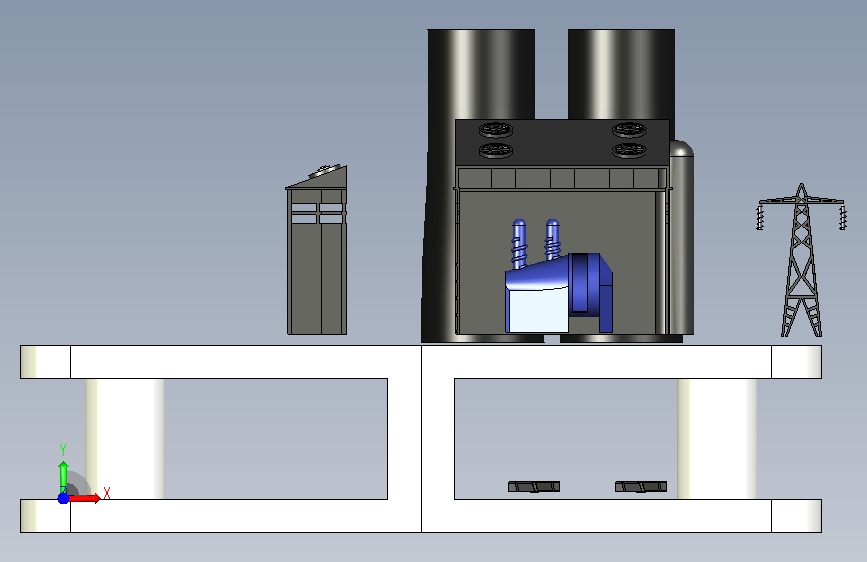
Task: Select the left cooling tower cylinder
Action: pos(481,74)
